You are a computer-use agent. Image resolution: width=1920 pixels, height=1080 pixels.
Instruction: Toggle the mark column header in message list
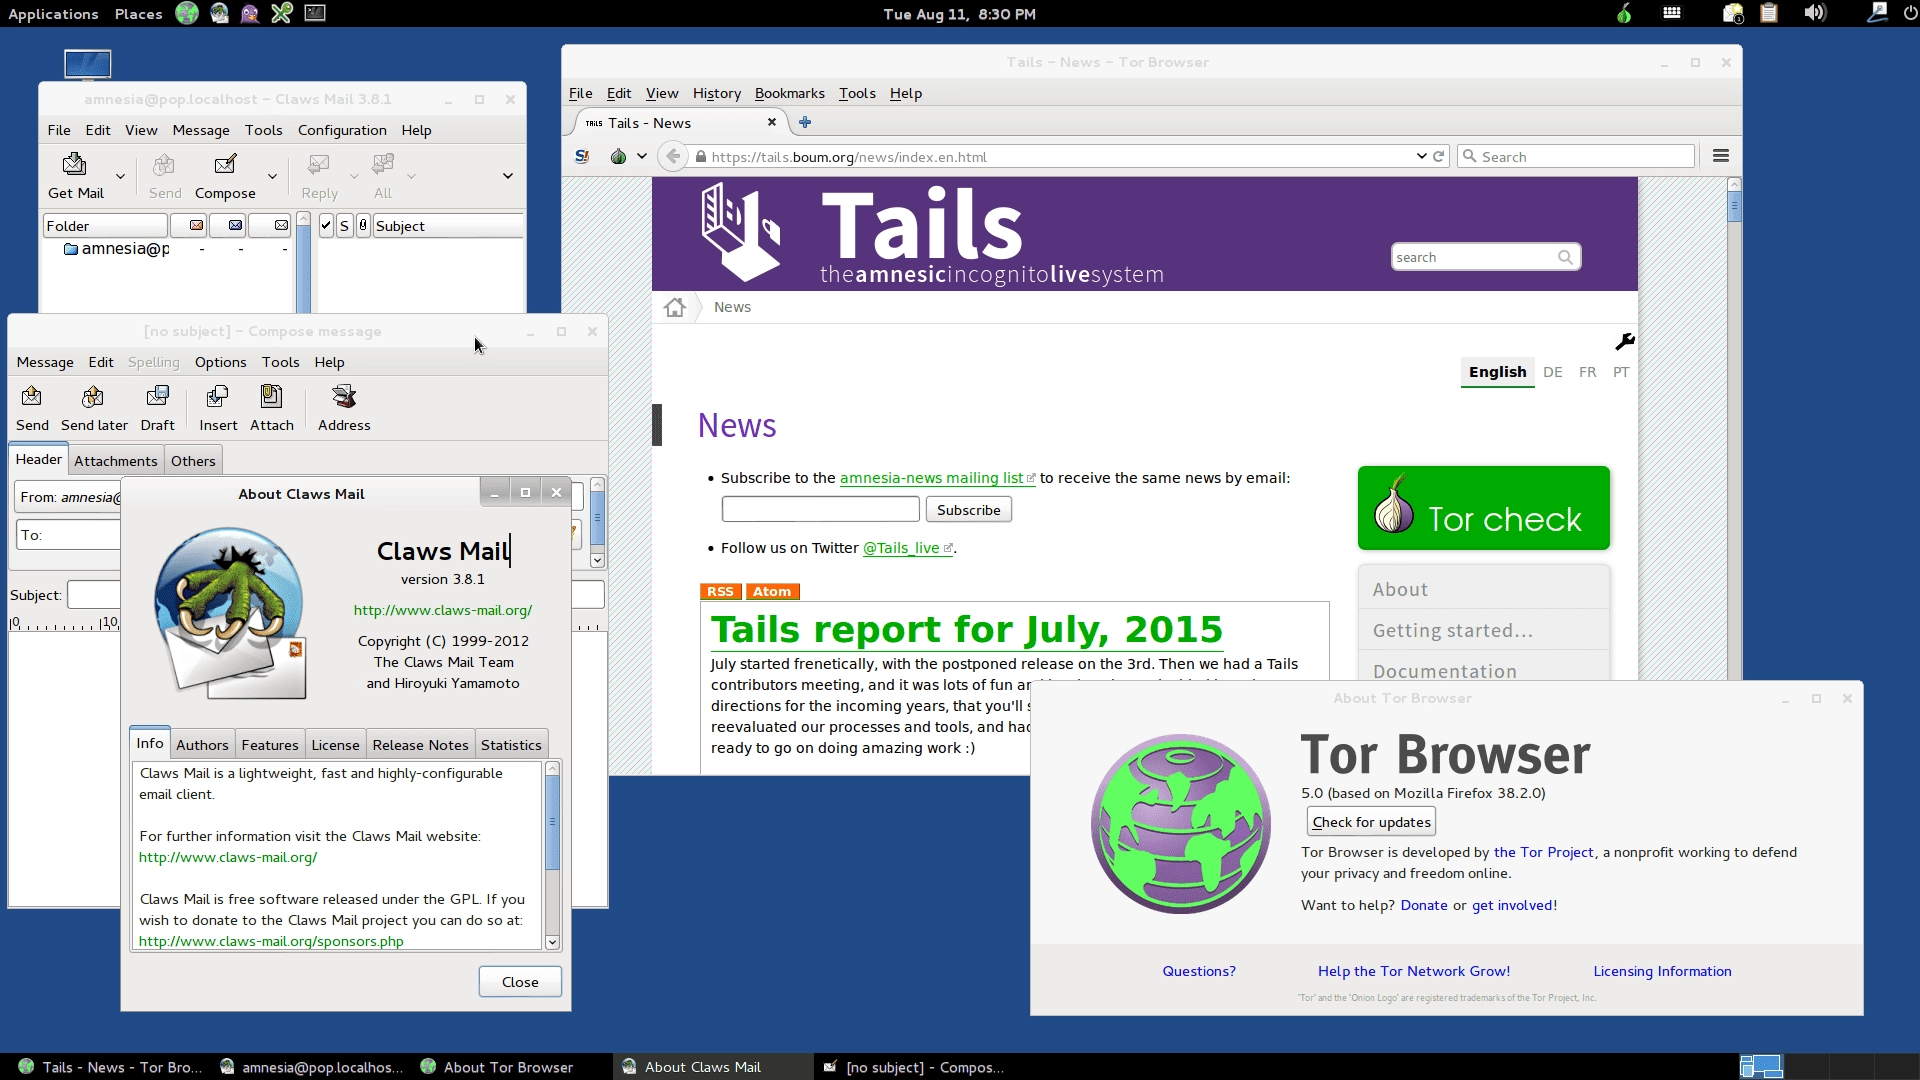tap(326, 225)
